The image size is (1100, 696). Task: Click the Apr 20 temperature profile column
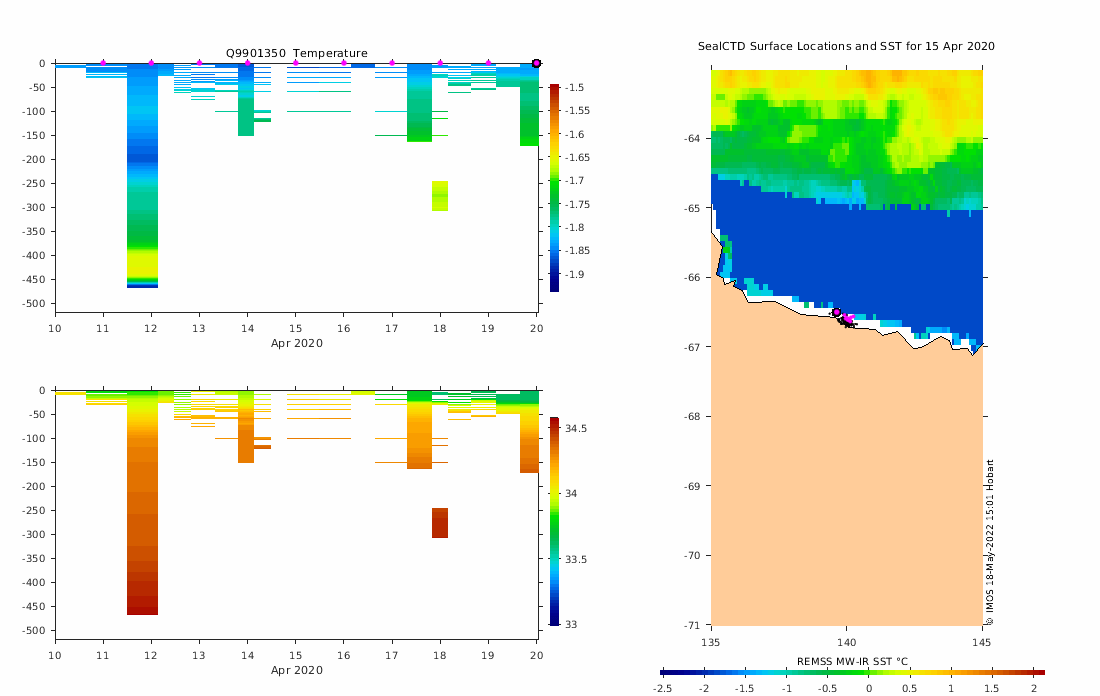coord(529,105)
